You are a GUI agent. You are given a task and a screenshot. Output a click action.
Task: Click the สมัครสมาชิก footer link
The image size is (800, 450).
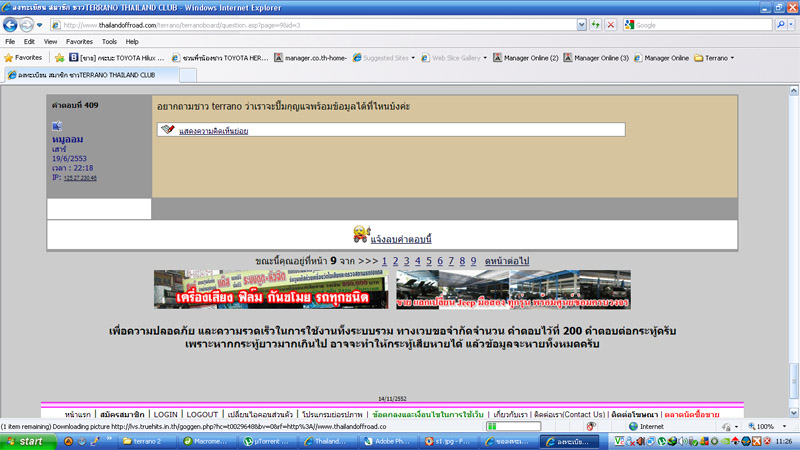point(122,414)
